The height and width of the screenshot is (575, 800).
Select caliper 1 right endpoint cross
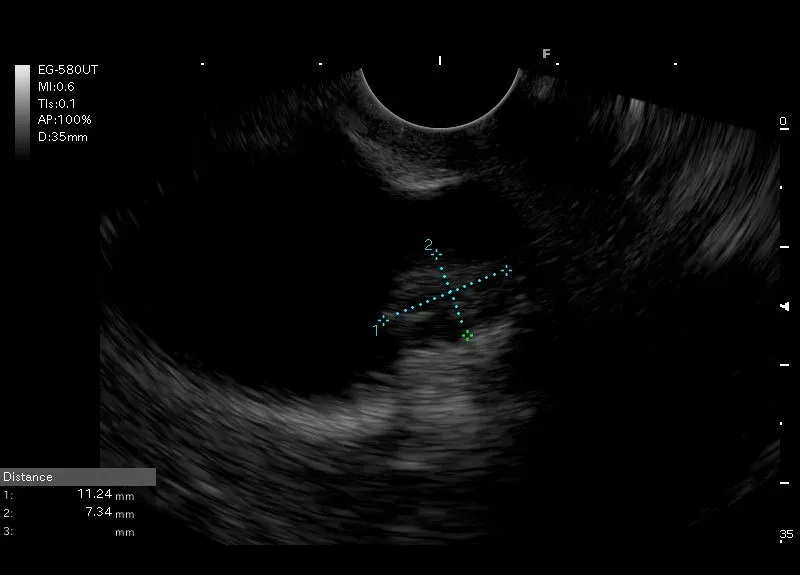coord(507,270)
